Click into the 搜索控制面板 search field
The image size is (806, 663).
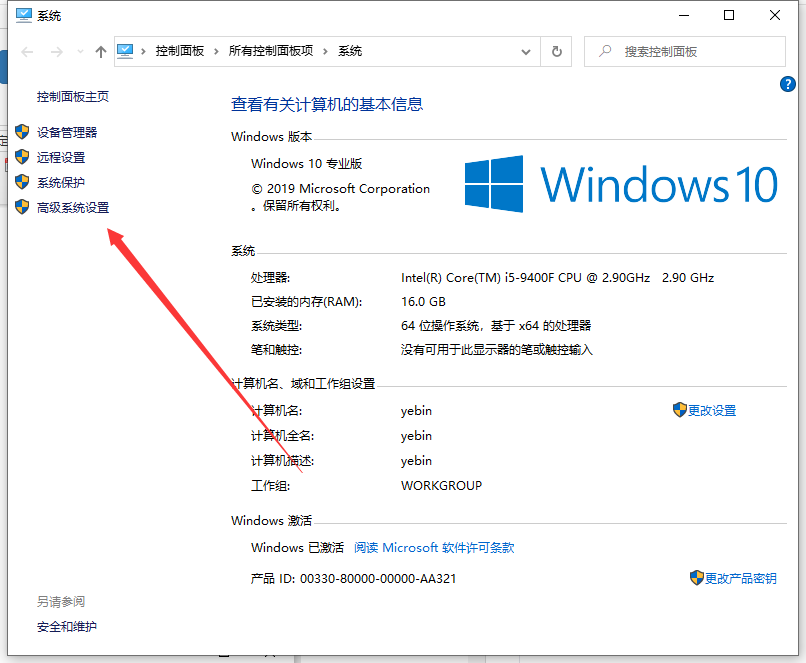point(690,51)
